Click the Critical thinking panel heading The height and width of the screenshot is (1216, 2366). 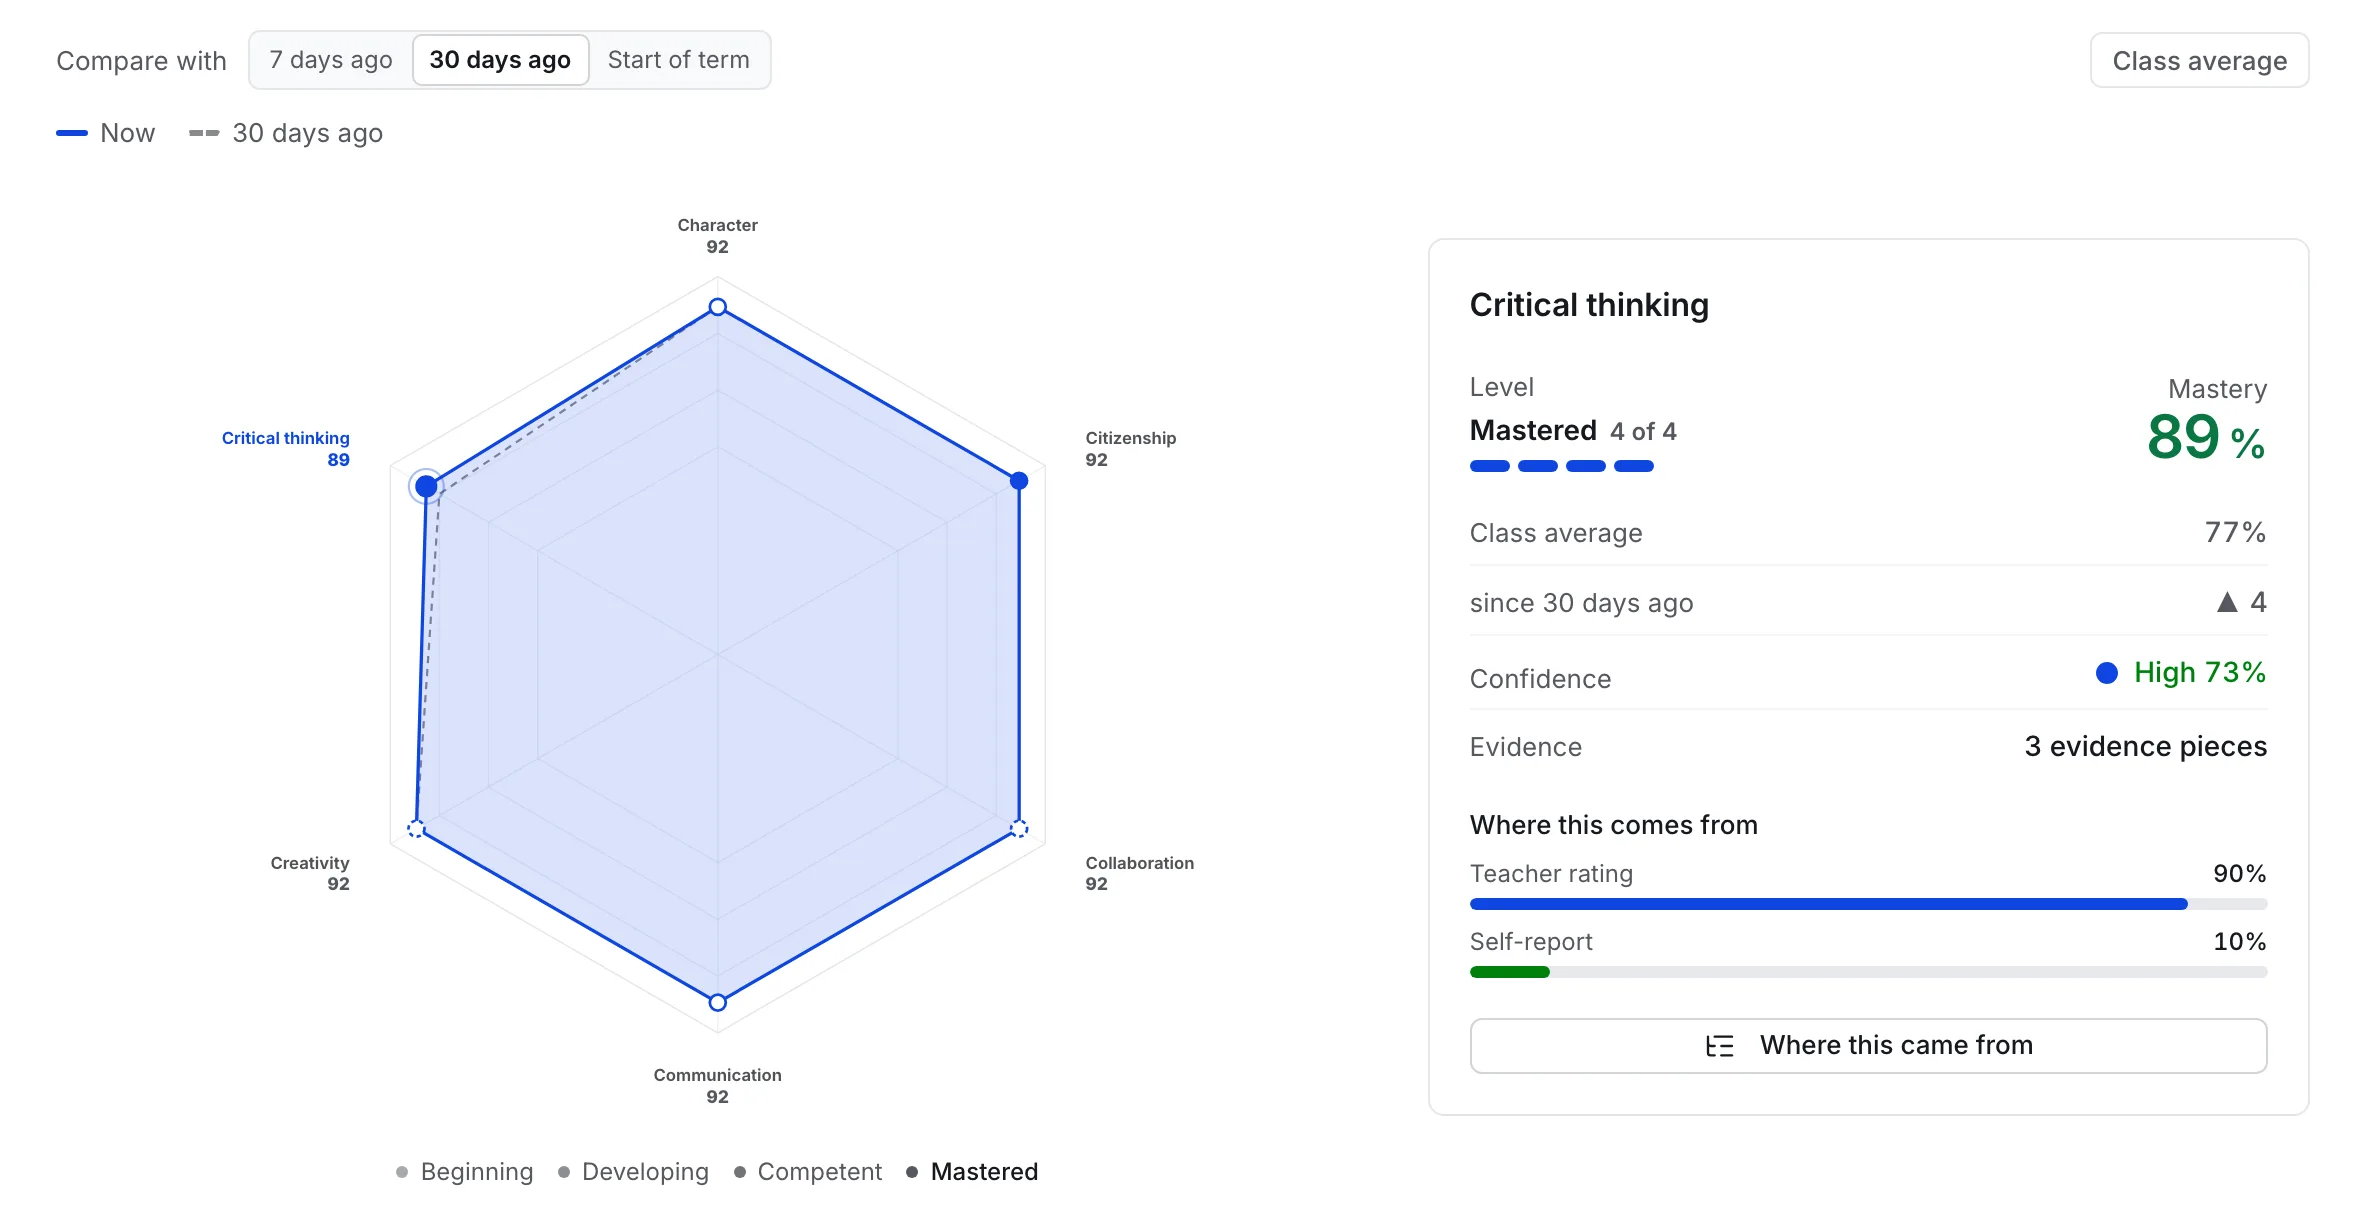(x=1589, y=305)
